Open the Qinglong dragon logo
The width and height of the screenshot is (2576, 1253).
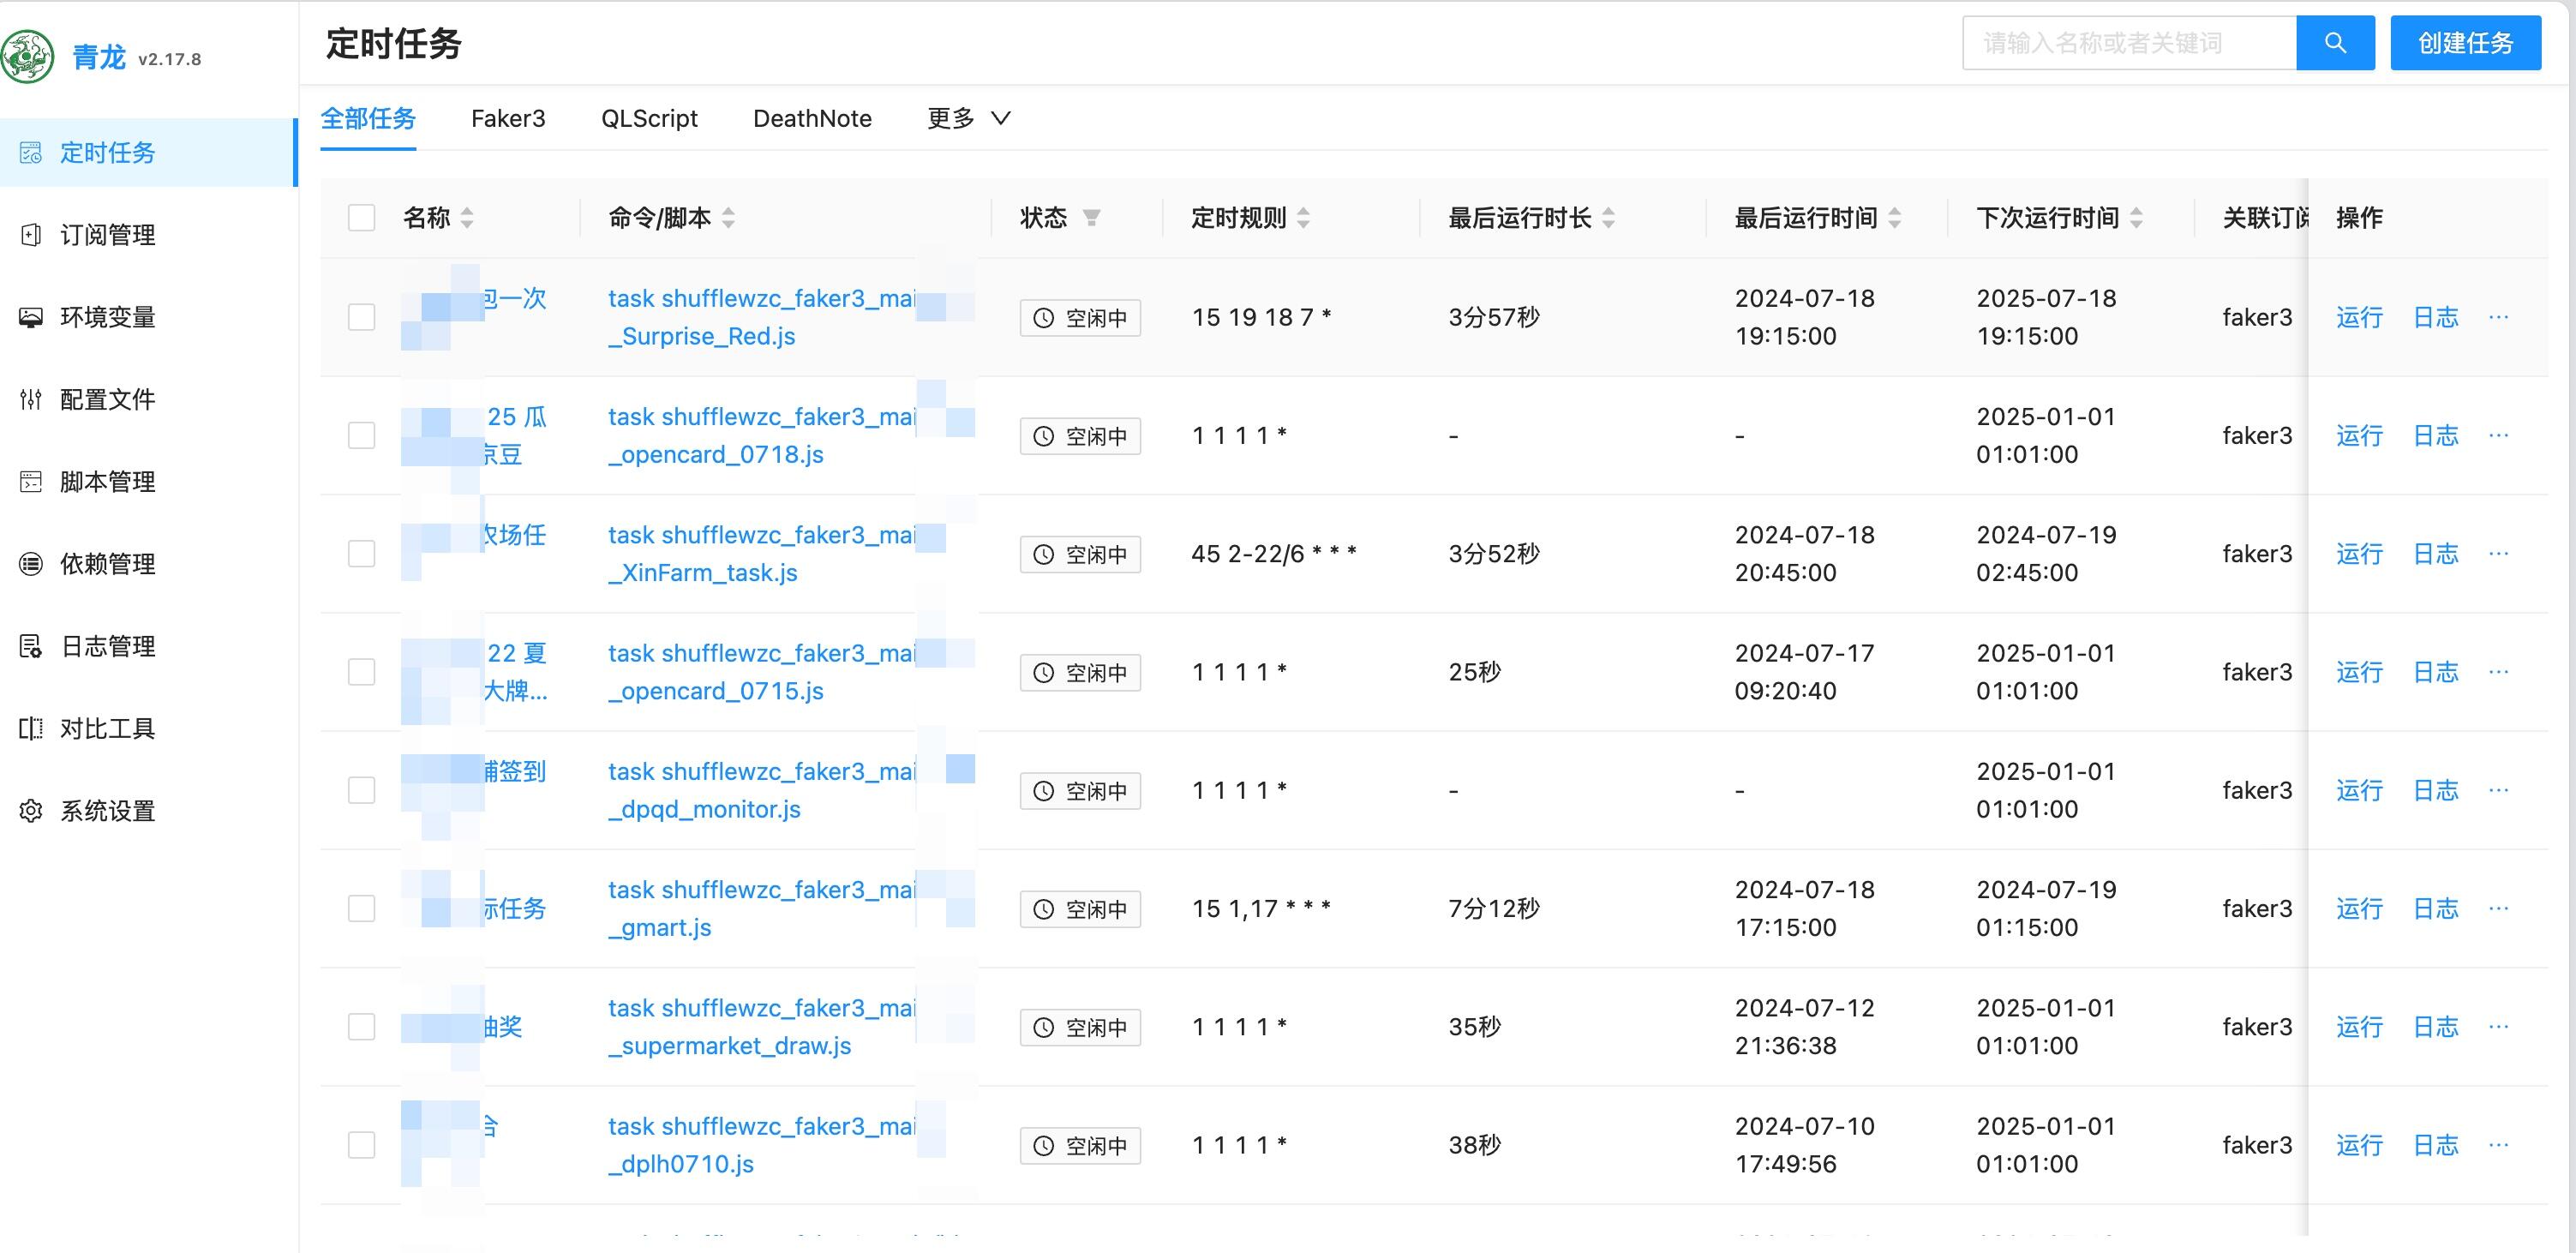[x=27, y=57]
